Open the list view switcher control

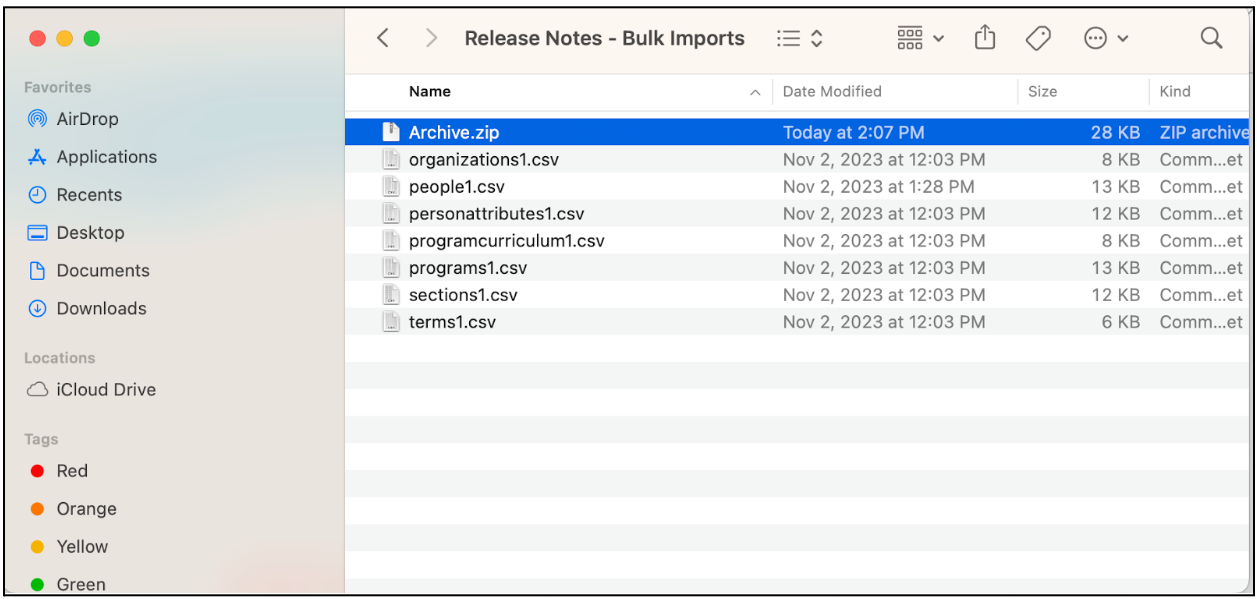click(x=800, y=38)
